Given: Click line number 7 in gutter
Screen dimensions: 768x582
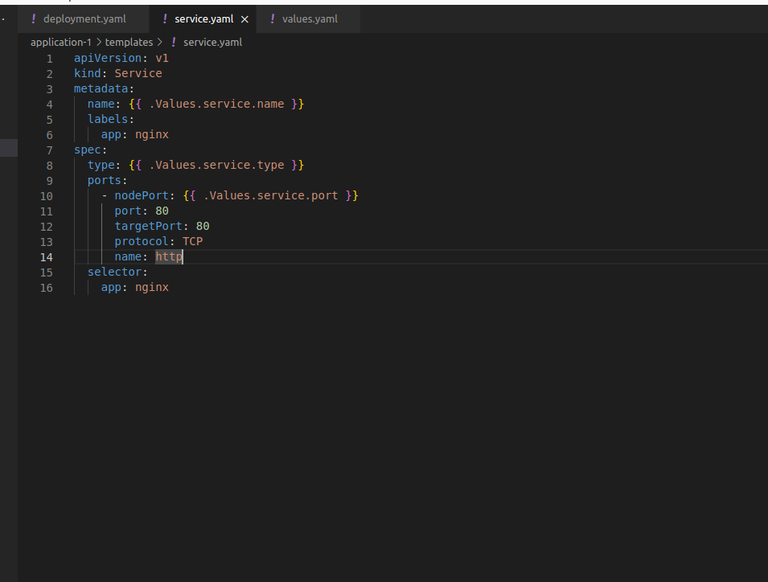Looking at the screenshot, I should click(49, 150).
